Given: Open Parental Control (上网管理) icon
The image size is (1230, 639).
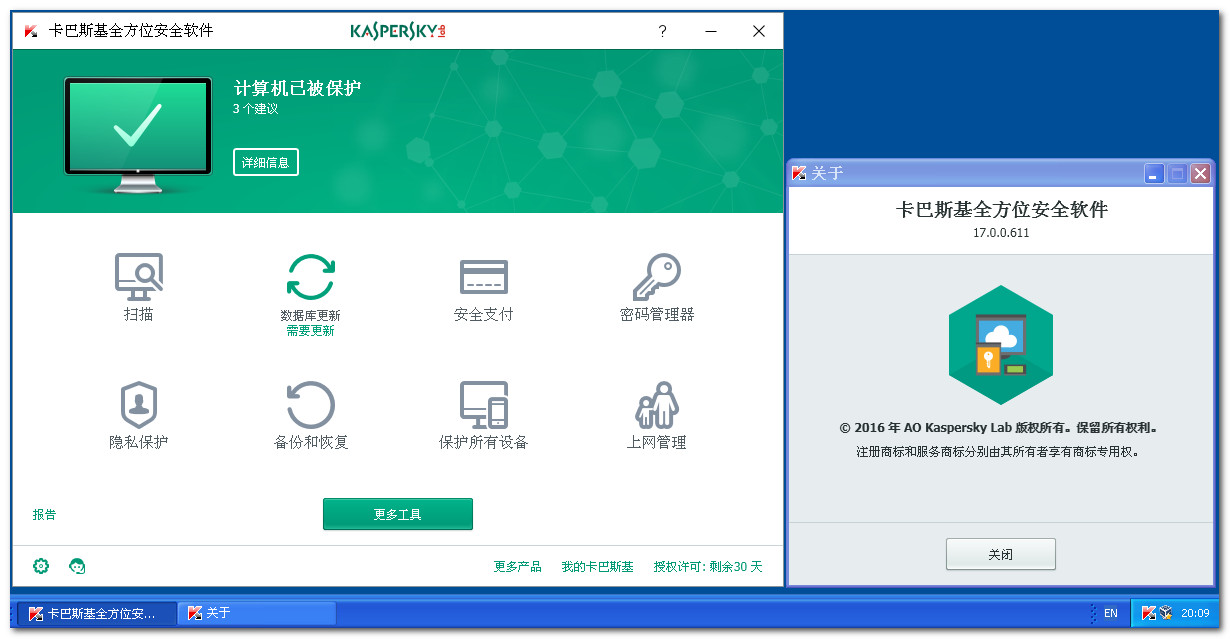Looking at the screenshot, I should click(657, 405).
